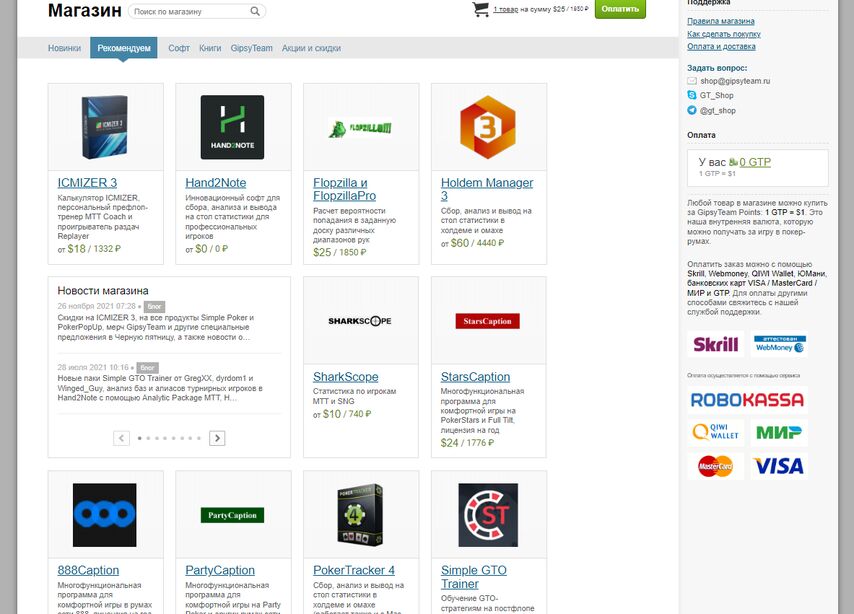Open the shopping cart icon
The width and height of the screenshot is (854, 614).
point(480,9)
